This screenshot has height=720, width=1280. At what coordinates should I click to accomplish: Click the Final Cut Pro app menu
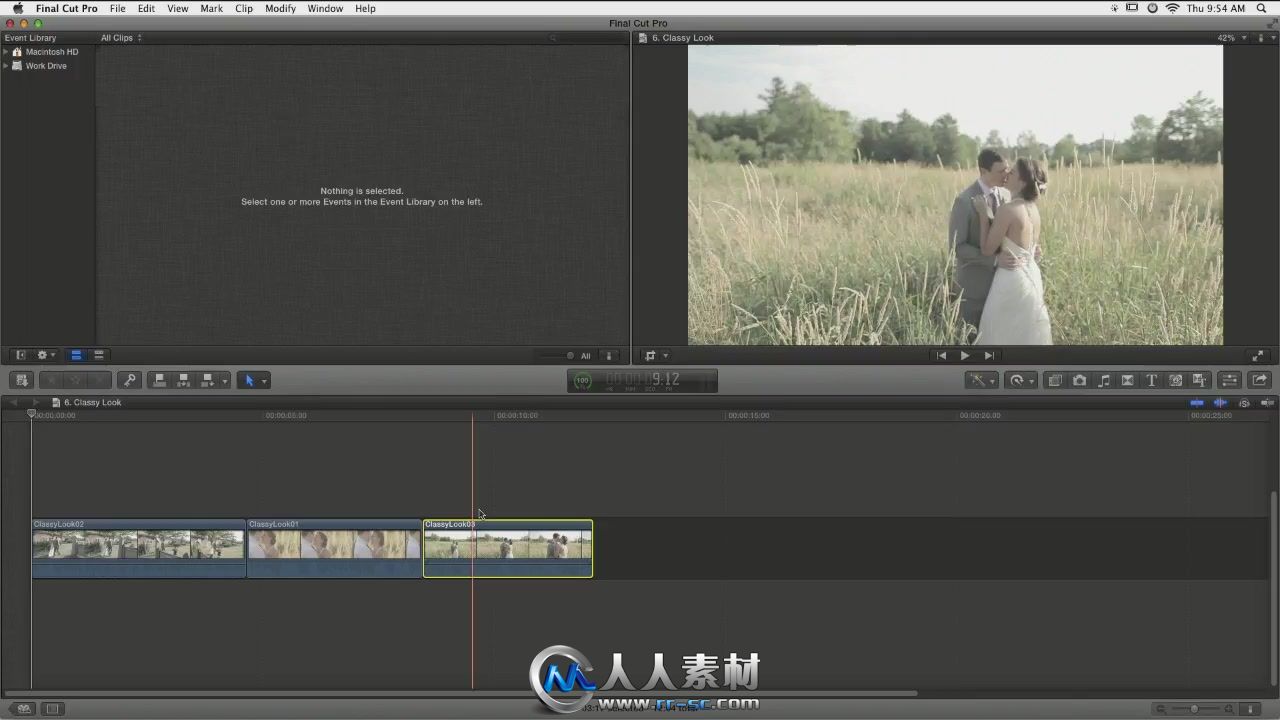coord(67,8)
